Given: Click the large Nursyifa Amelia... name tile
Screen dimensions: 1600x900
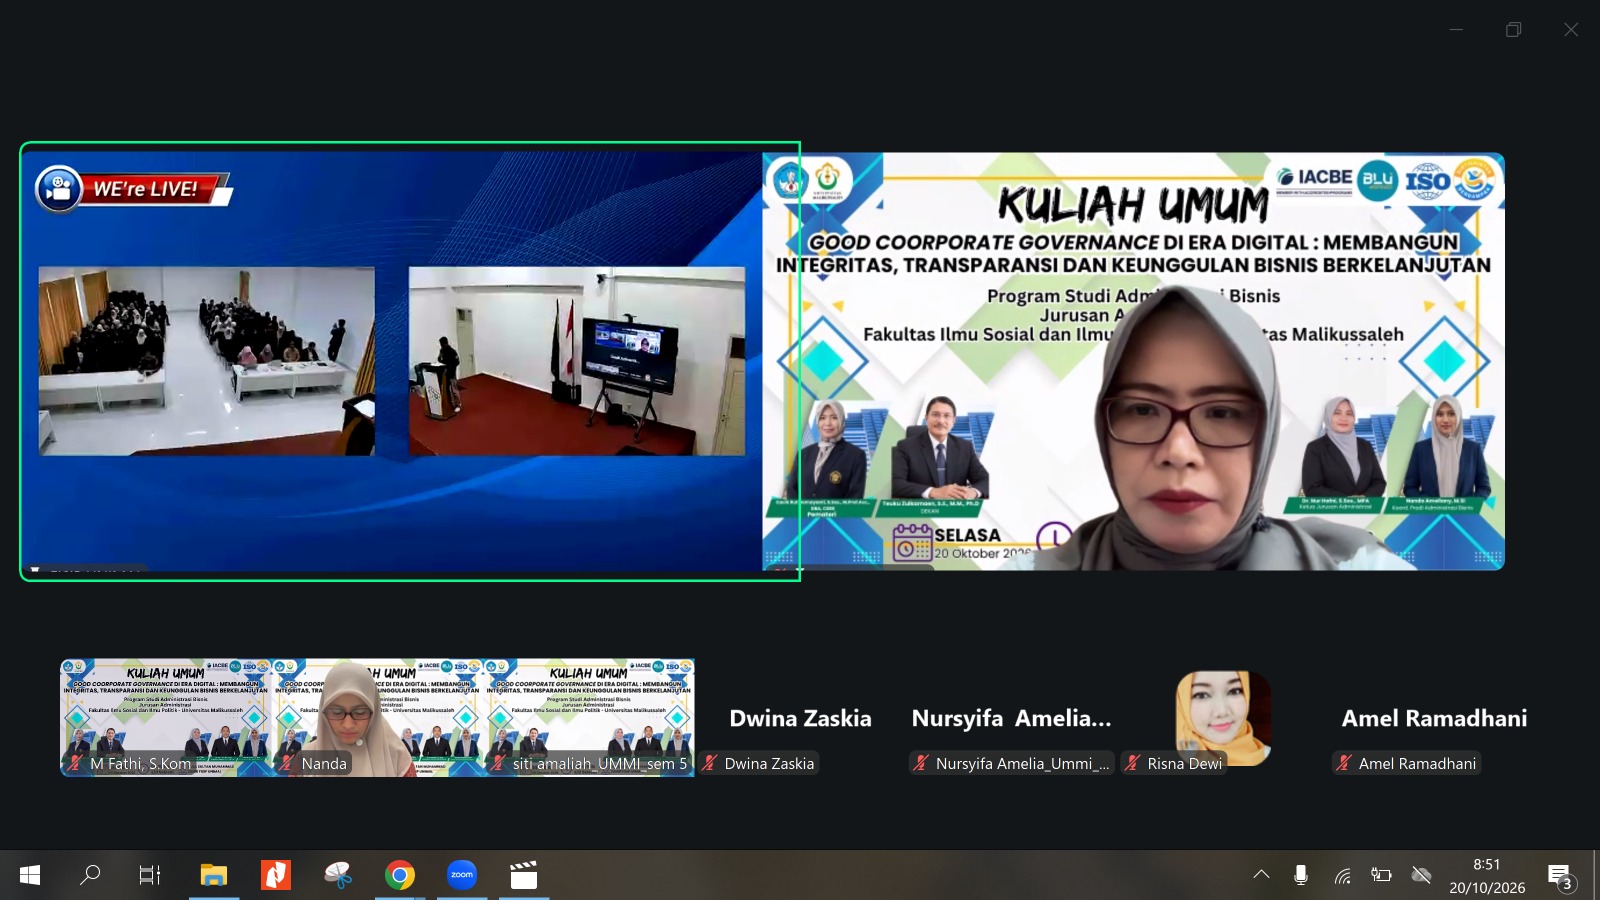Looking at the screenshot, I should 1011,718.
